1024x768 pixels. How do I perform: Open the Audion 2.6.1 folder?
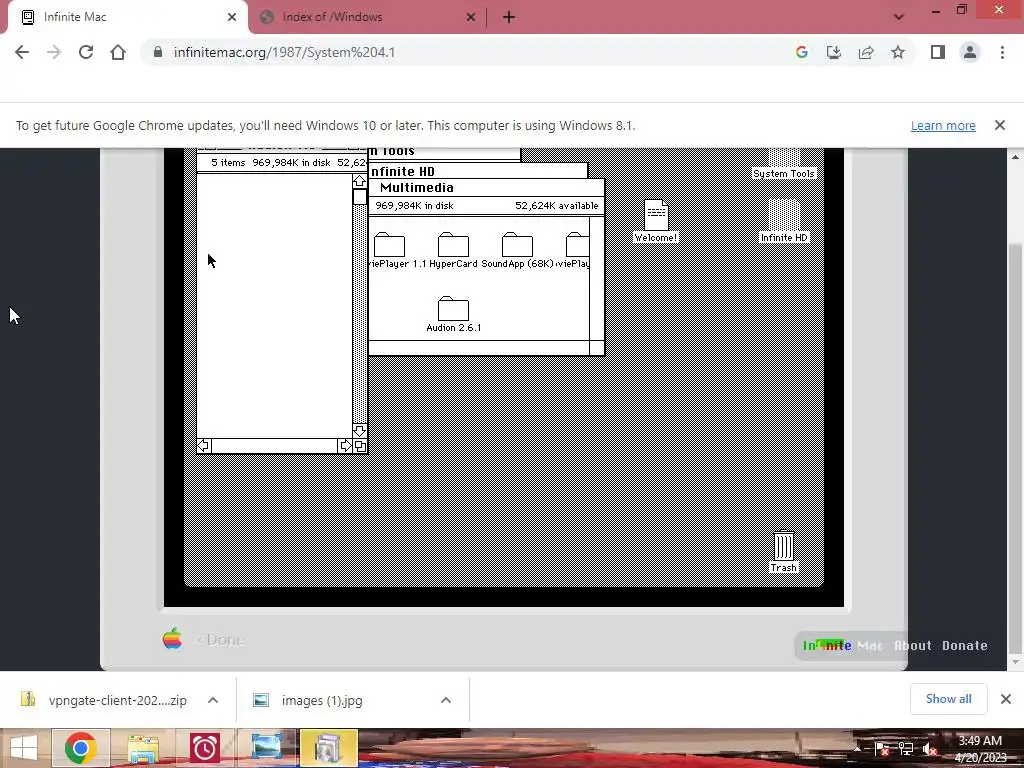(453, 310)
